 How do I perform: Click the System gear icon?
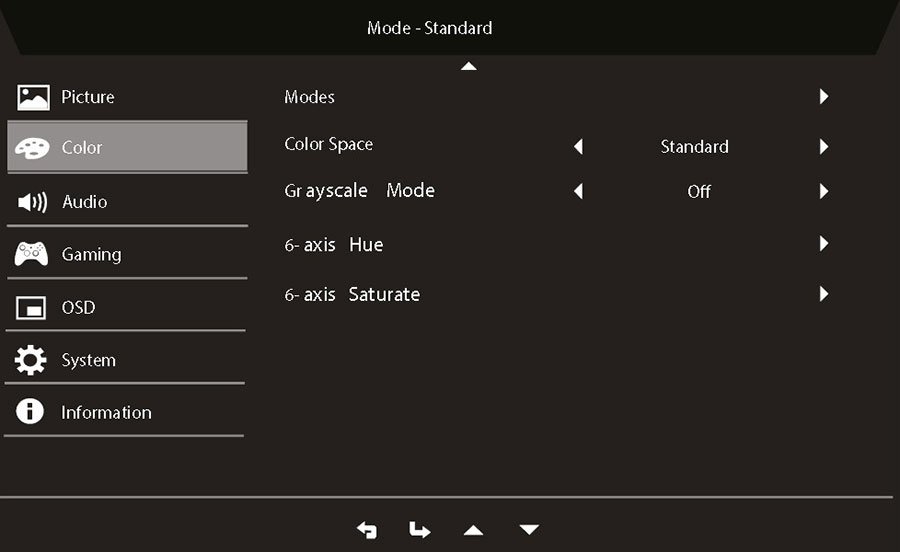(x=30, y=360)
